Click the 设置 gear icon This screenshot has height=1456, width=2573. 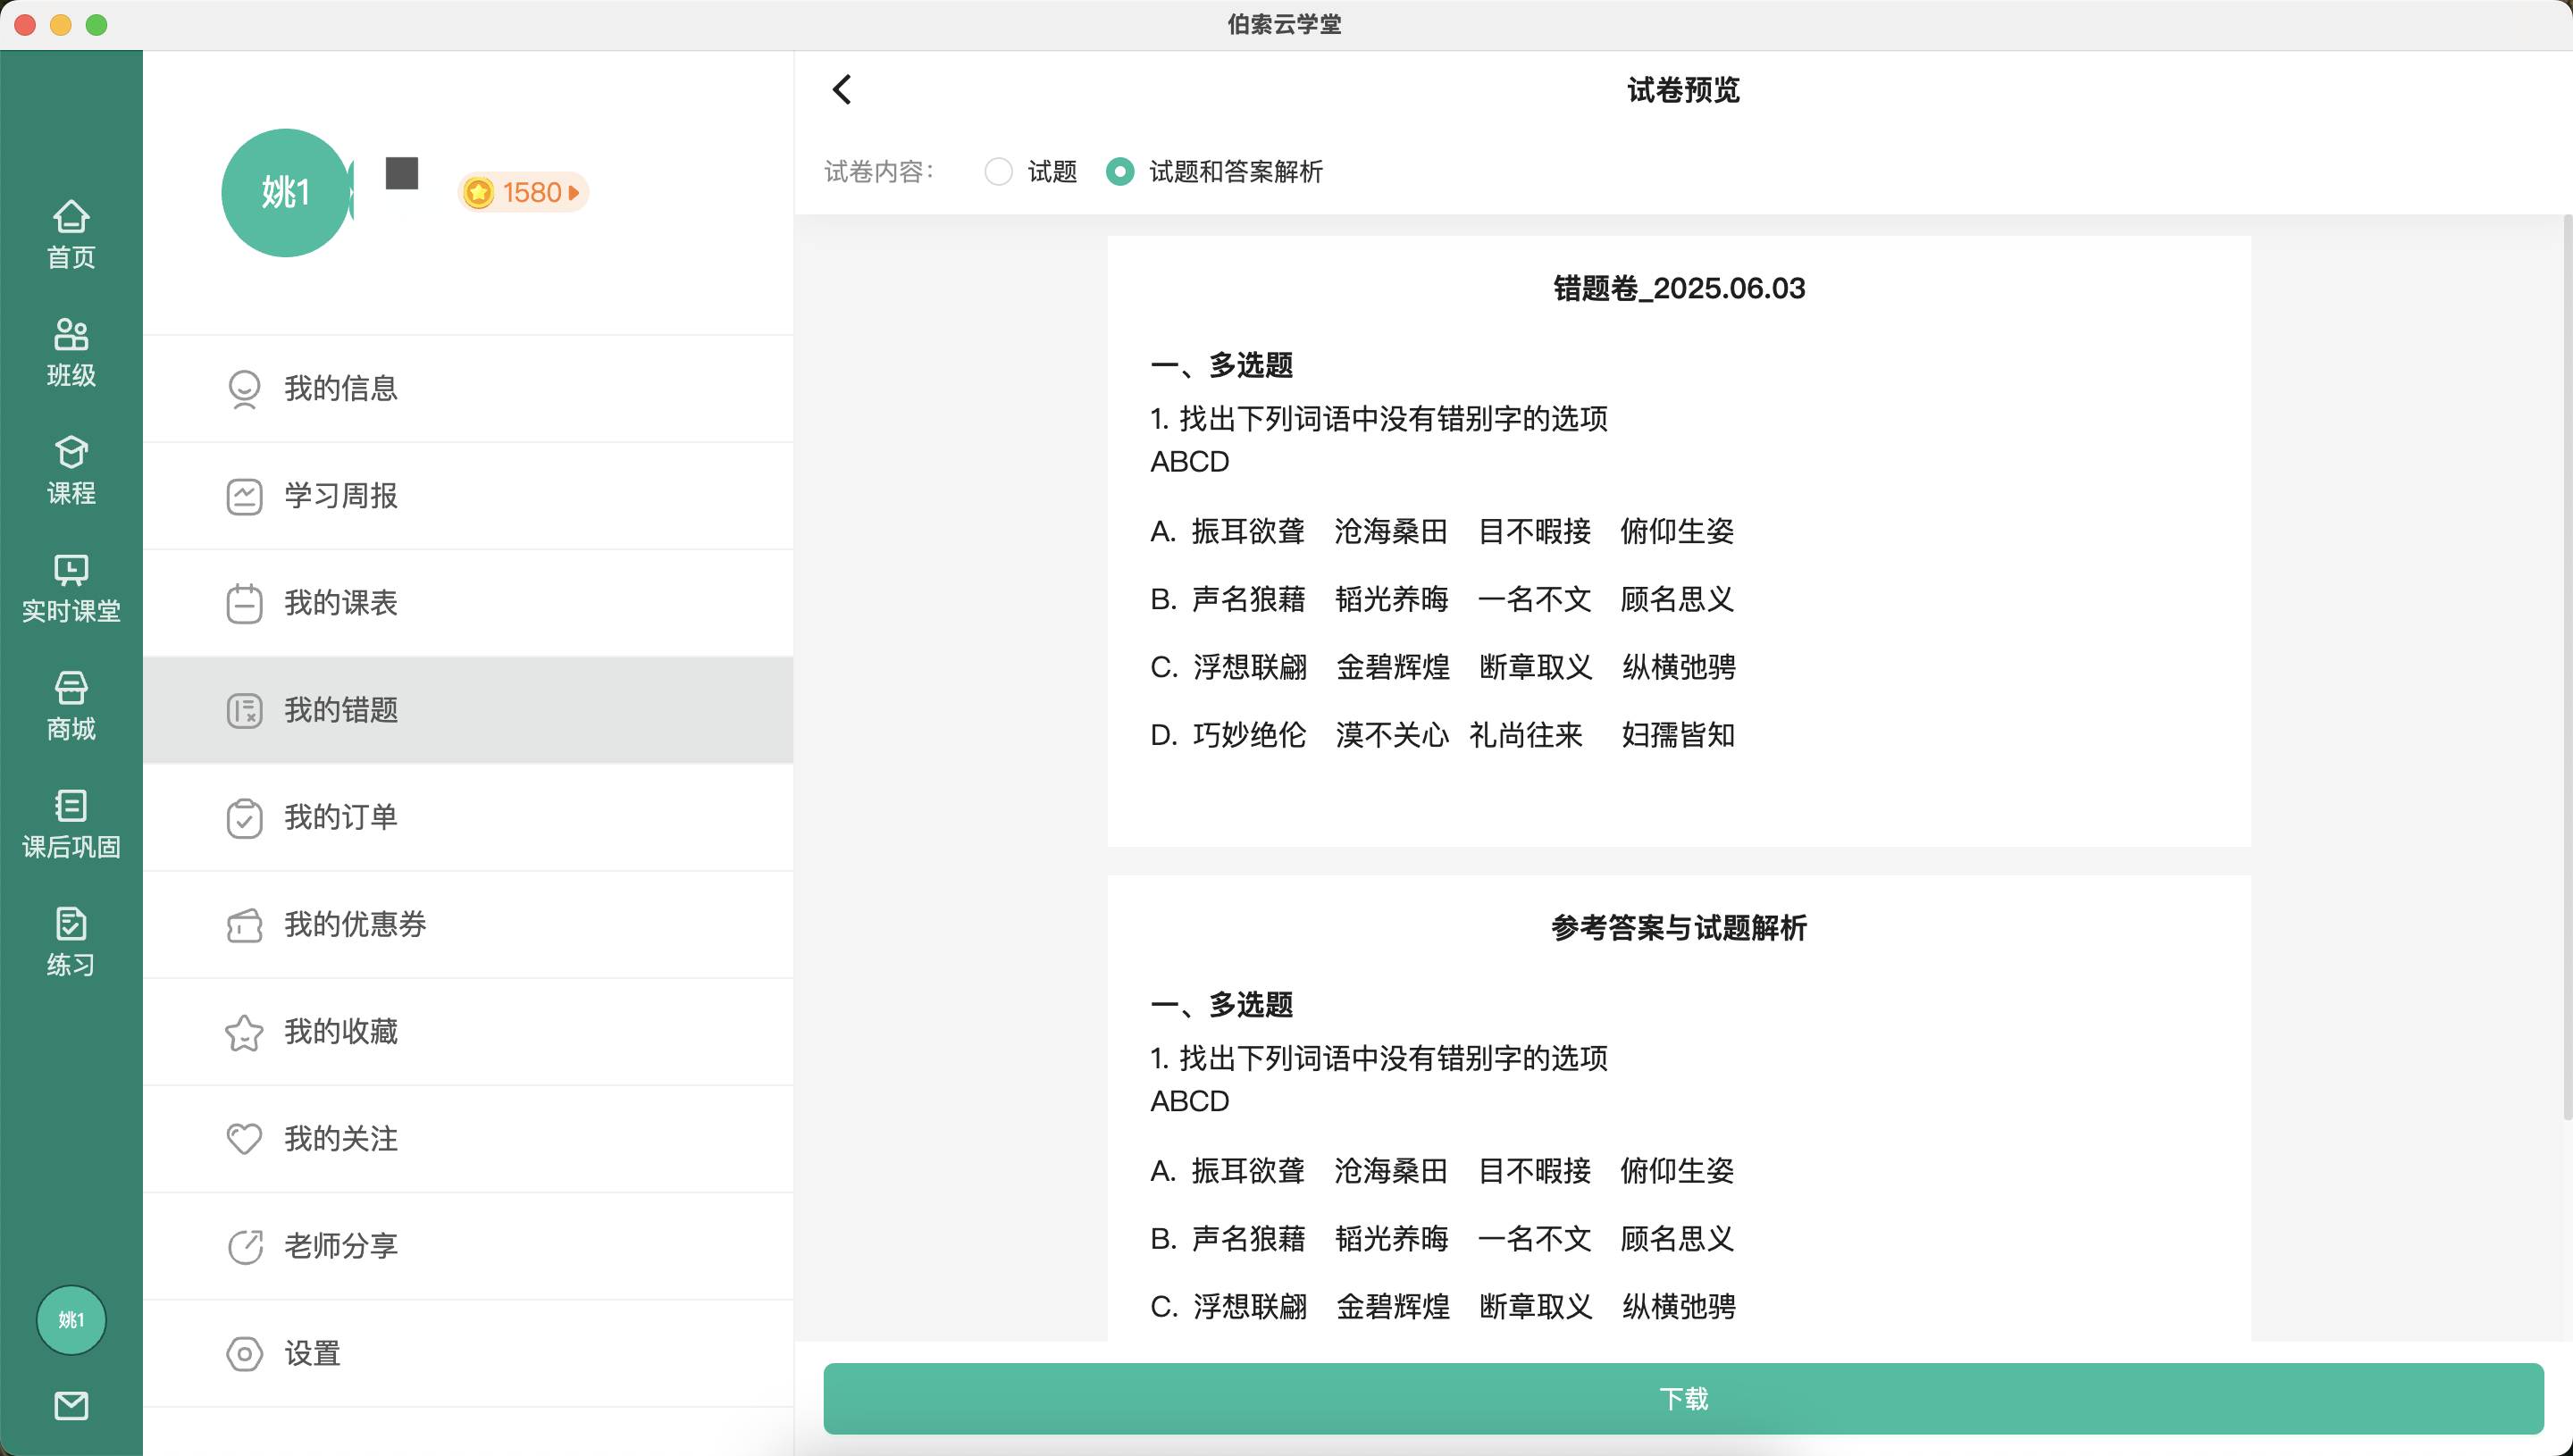[x=244, y=1354]
